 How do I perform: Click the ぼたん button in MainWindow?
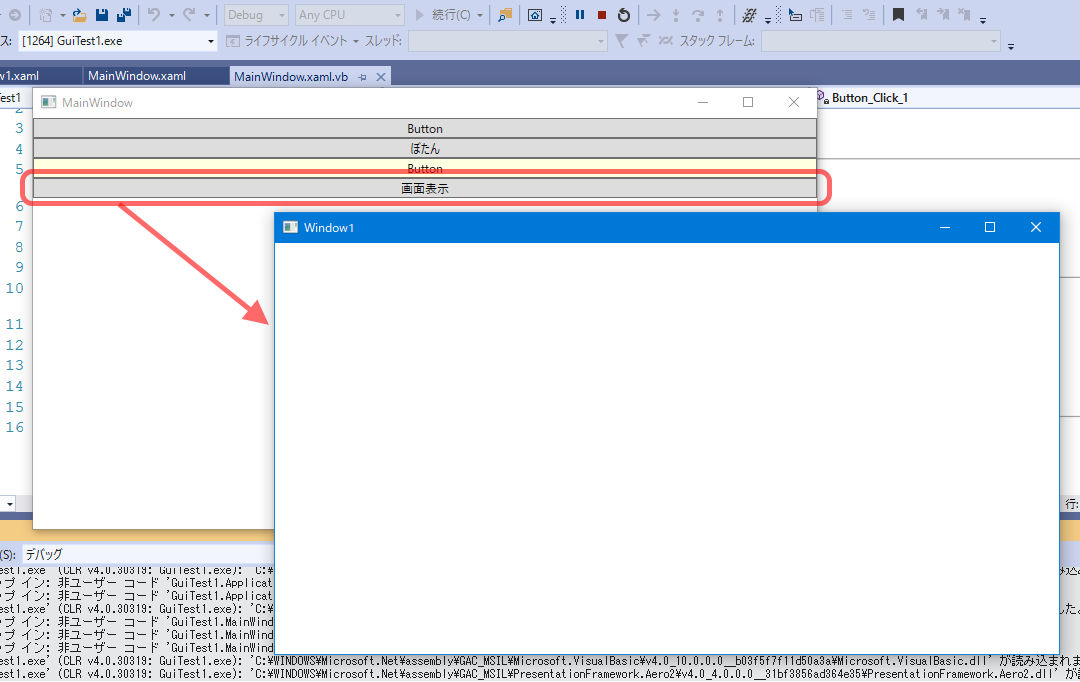[x=425, y=148]
